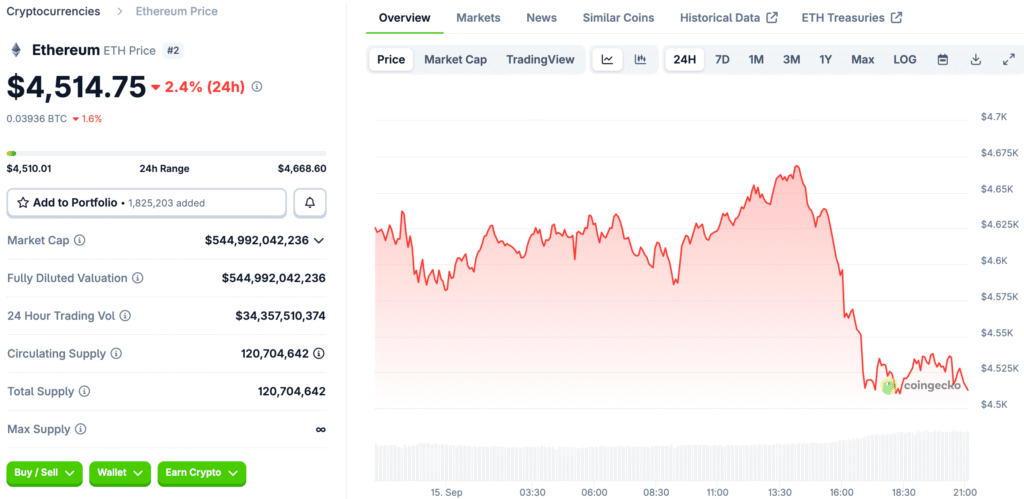Select Max time range
This screenshot has width=1024, height=499.
(x=863, y=59)
